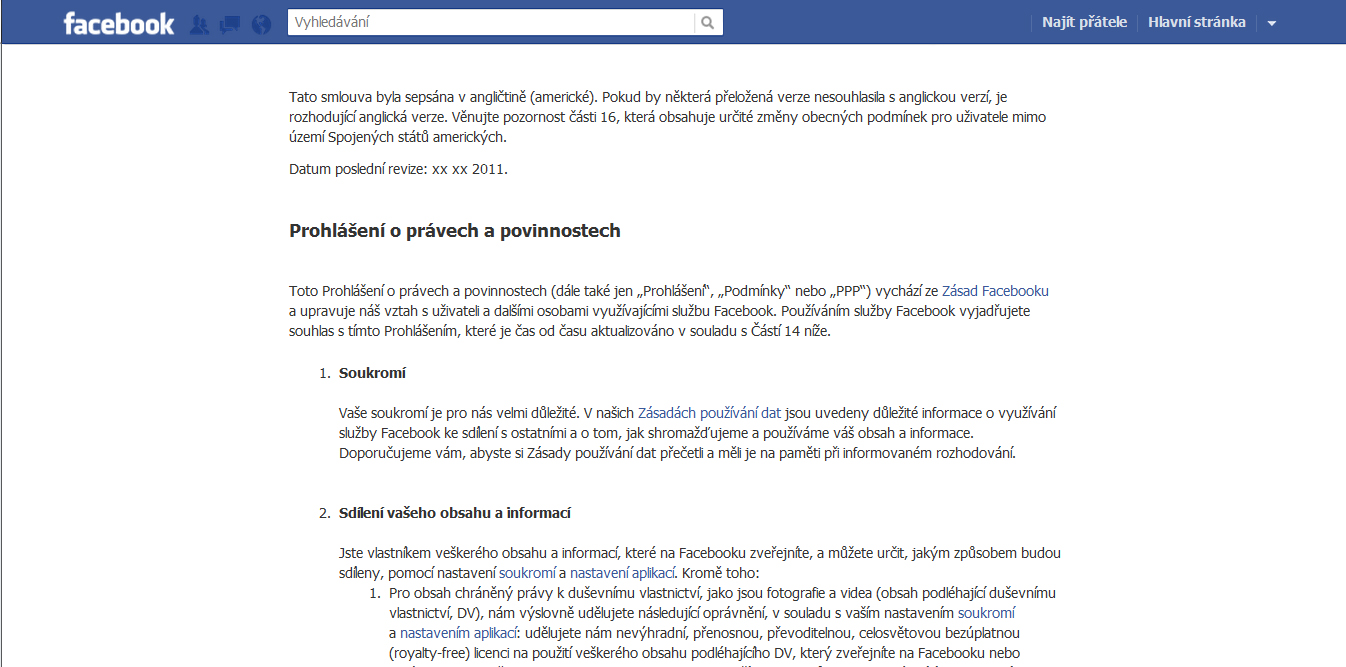Open 'nastavením aplikací' link in sub-item 1
The height and width of the screenshot is (667, 1346).
pos(458,633)
